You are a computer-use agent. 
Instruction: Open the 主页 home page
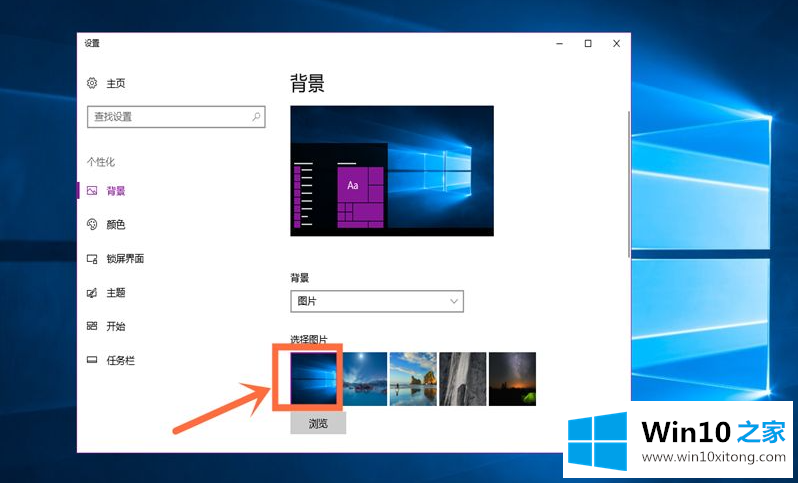pyautogui.click(x=116, y=83)
